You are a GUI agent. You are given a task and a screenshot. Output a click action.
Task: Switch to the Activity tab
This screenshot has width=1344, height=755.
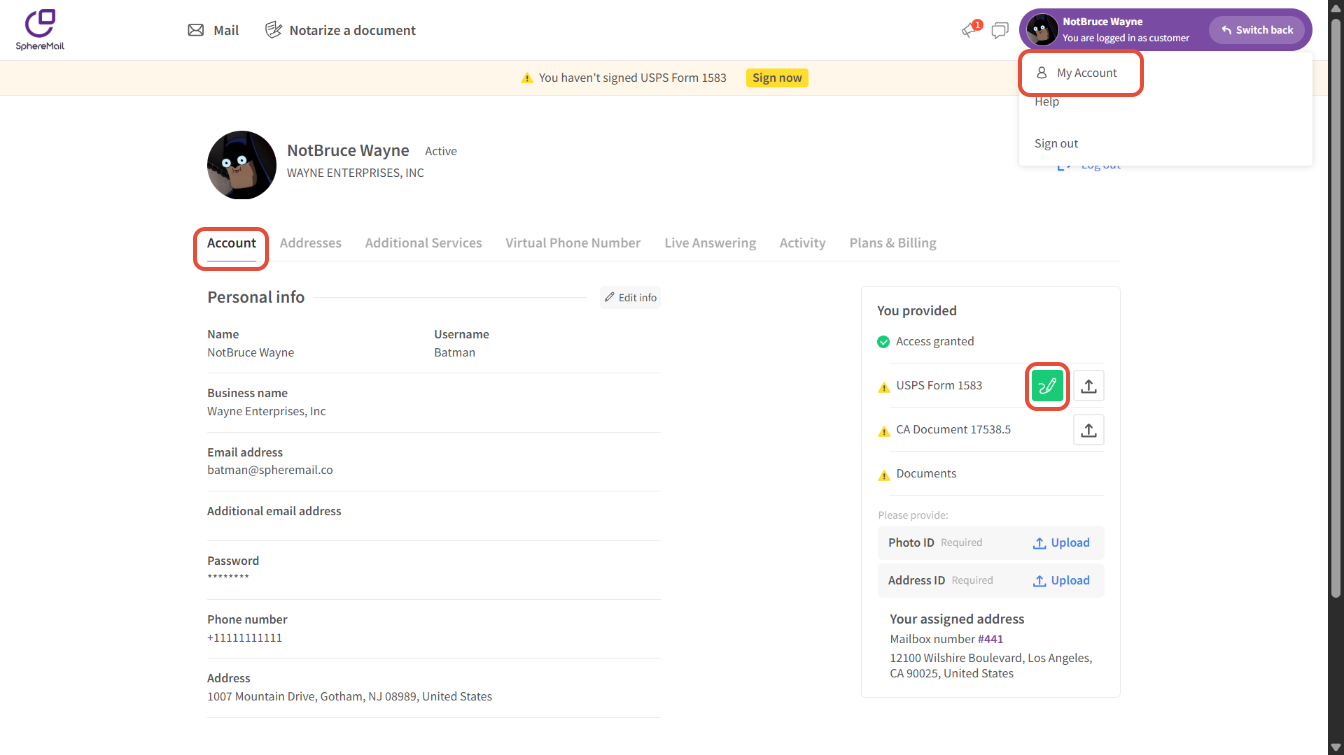[803, 243]
